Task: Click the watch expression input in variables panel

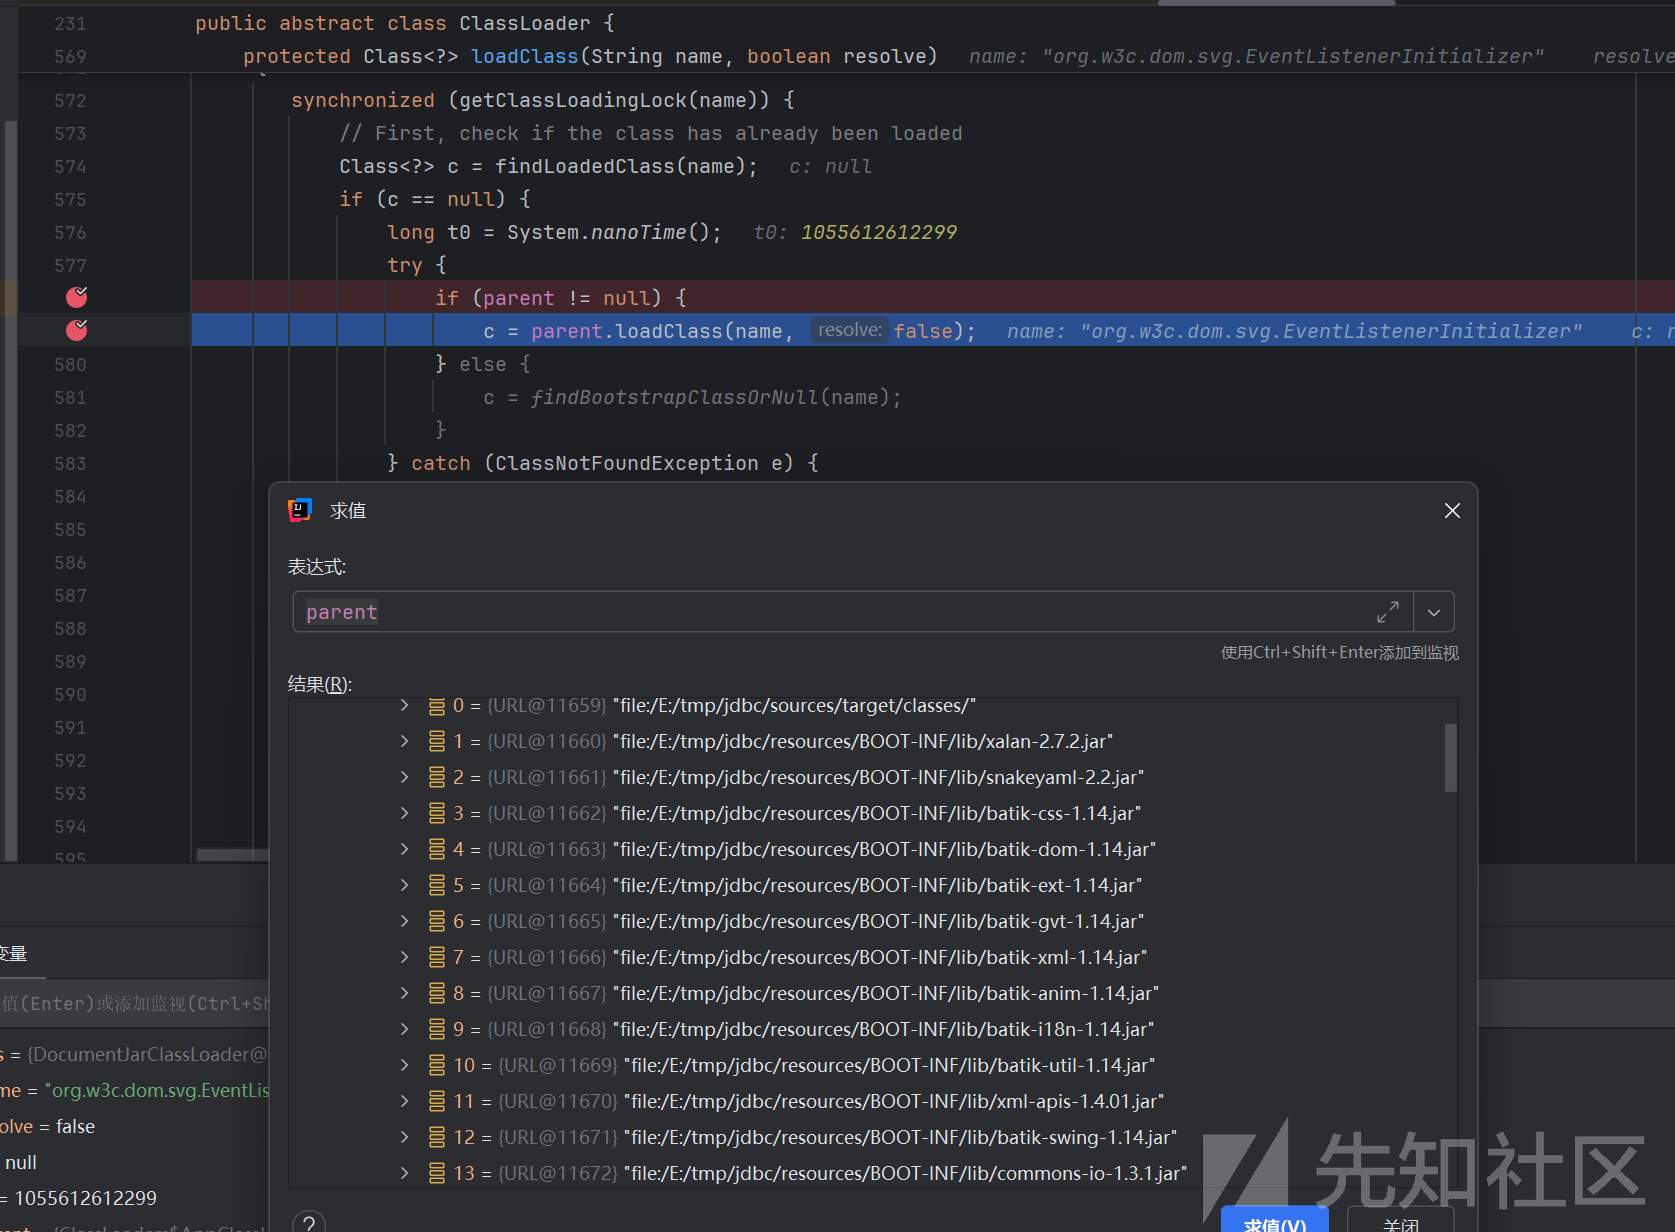Action: pos(134,1003)
